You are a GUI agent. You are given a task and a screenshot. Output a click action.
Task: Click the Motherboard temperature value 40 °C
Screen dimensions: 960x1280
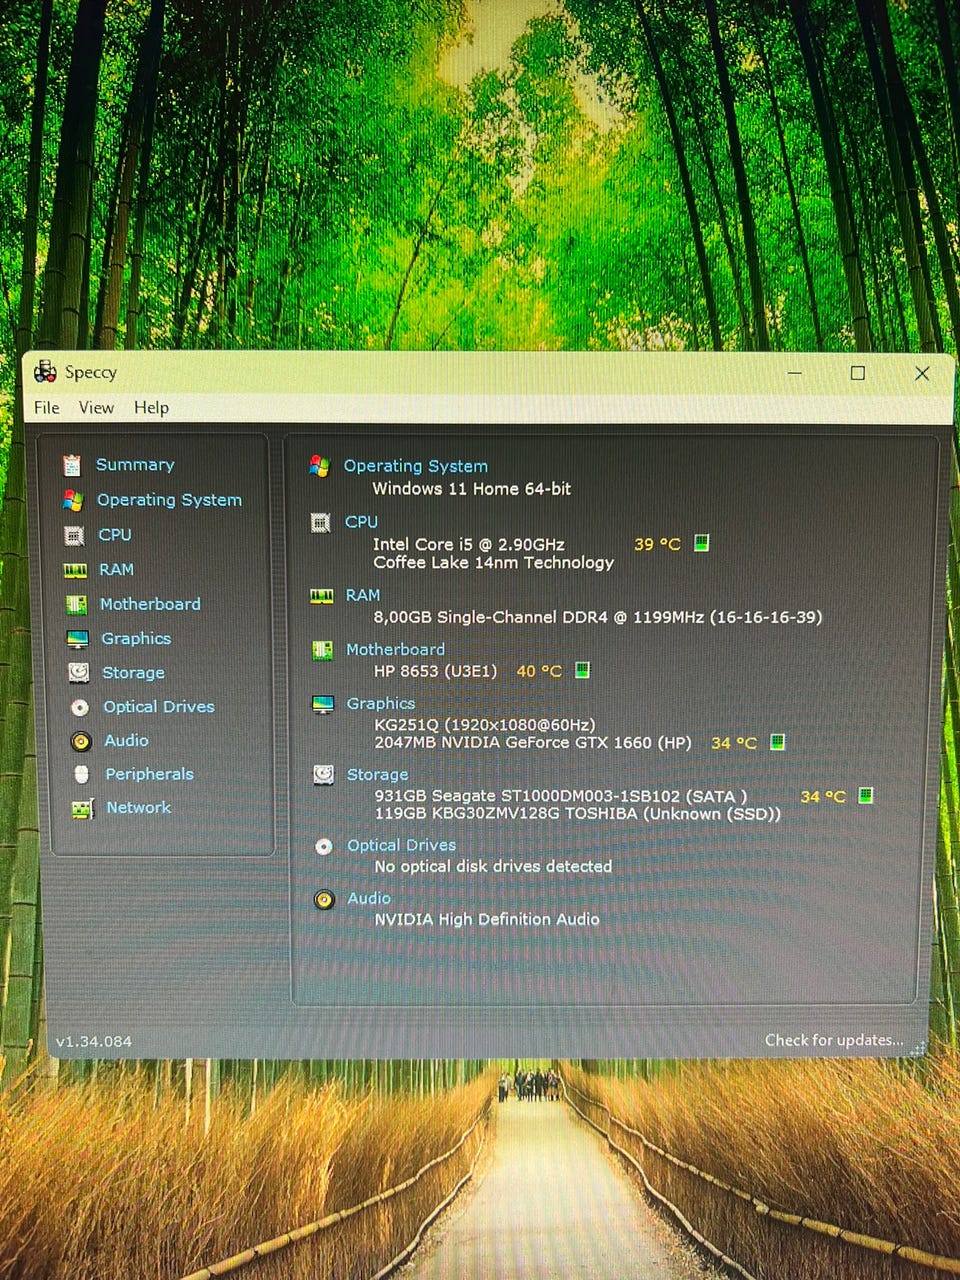[539, 672]
